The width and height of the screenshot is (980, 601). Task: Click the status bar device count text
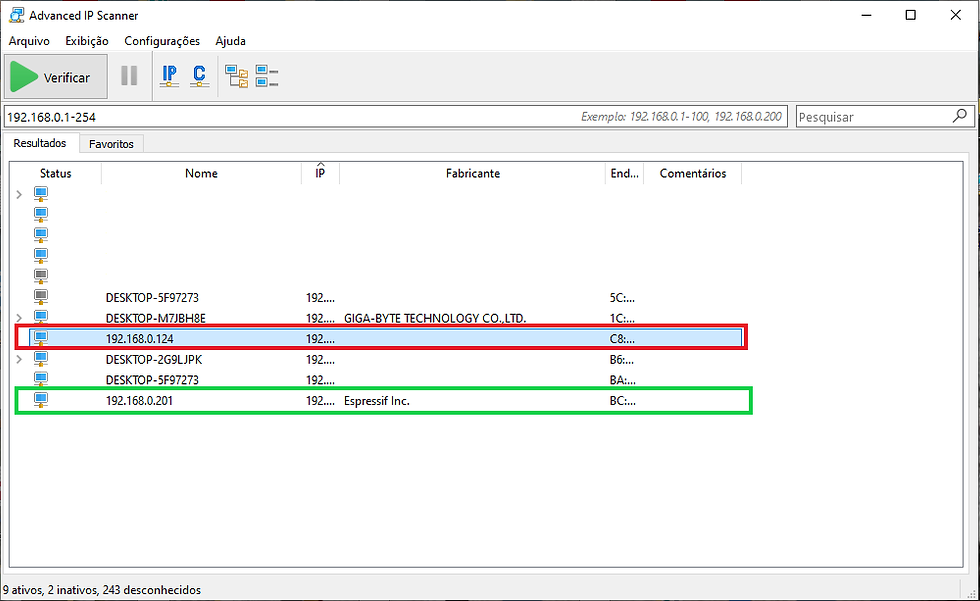[x=102, y=590]
